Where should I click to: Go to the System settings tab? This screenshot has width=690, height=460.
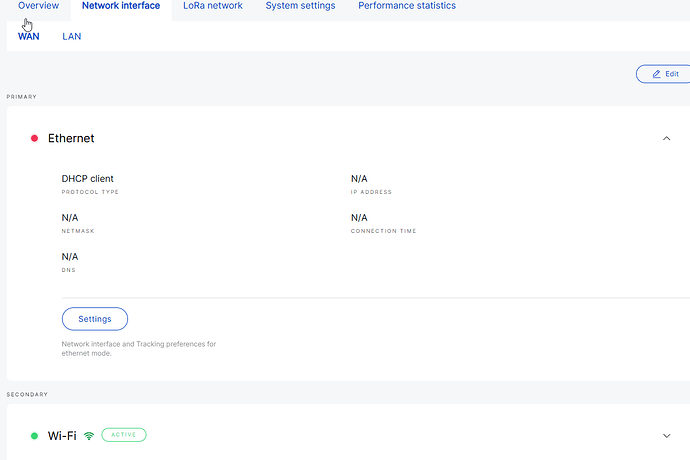pyautogui.click(x=300, y=6)
